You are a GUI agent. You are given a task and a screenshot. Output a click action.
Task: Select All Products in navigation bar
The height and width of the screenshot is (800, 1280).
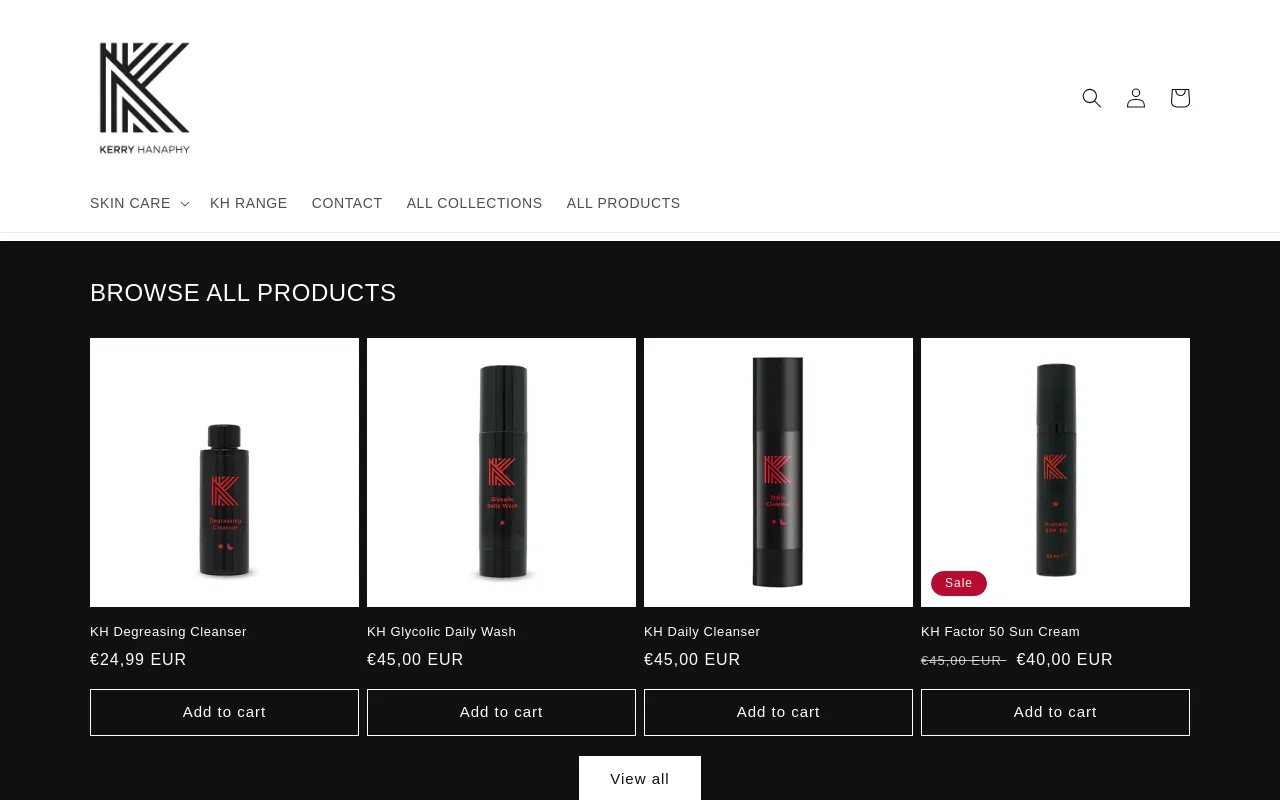coord(624,203)
